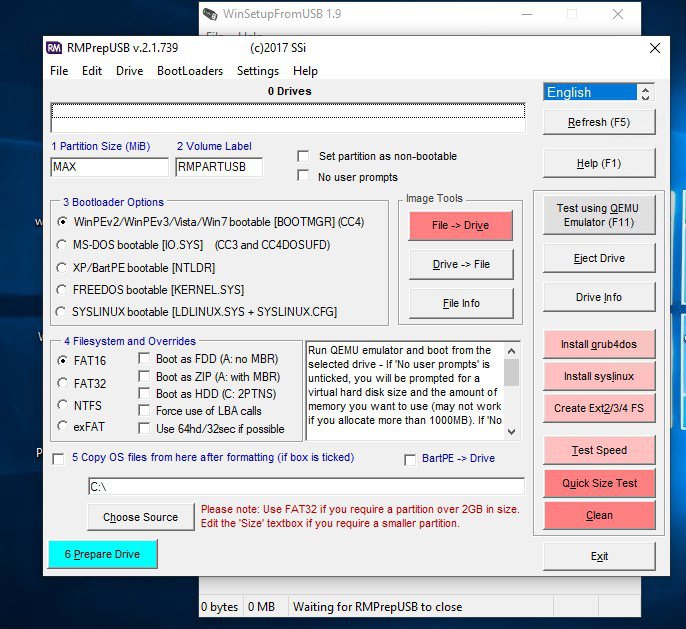Click the help text scroll-down arrow

pyautogui.click(x=511, y=432)
